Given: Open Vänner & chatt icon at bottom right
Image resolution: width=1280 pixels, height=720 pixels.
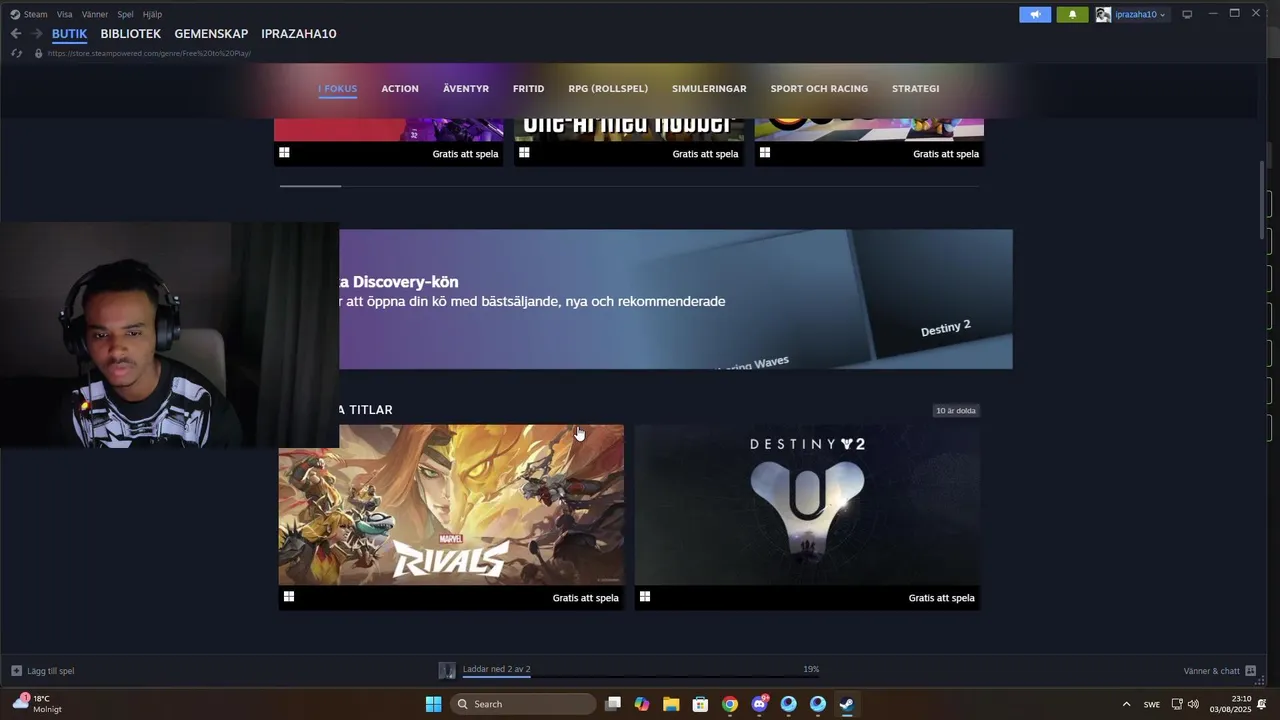Looking at the screenshot, I should click(x=1250, y=671).
